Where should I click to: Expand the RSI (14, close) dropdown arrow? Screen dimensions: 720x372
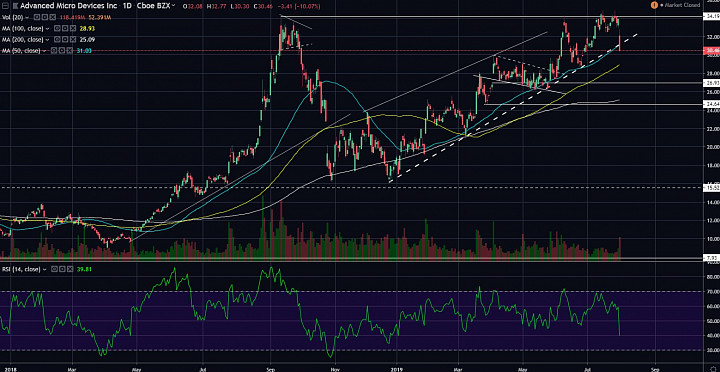[44, 270]
